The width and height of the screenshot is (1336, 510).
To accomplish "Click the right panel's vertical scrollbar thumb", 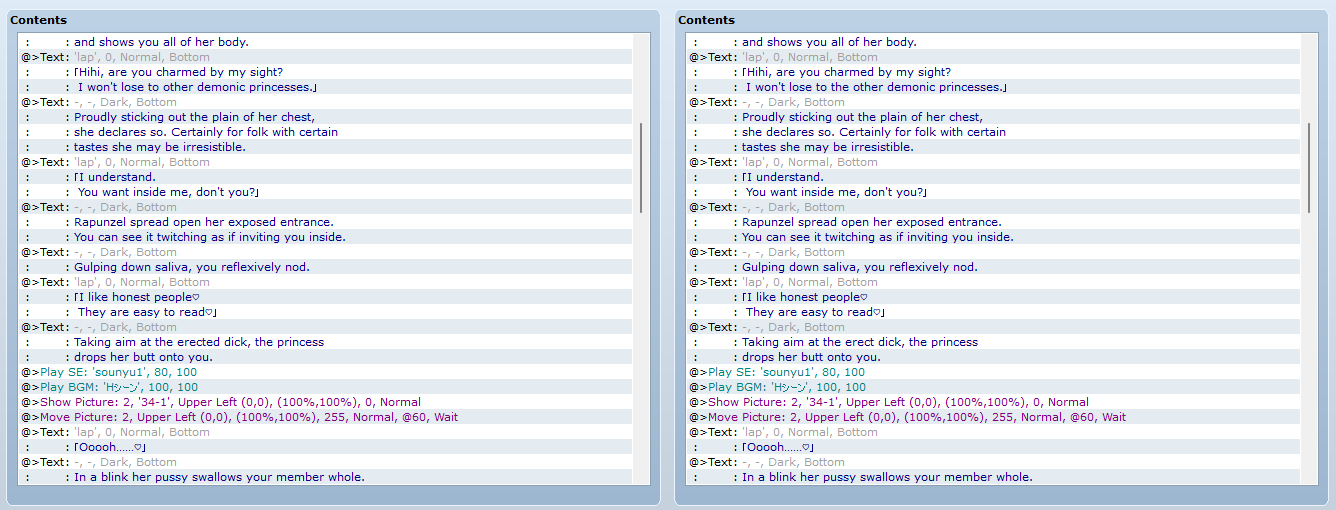I will click(x=1309, y=167).
